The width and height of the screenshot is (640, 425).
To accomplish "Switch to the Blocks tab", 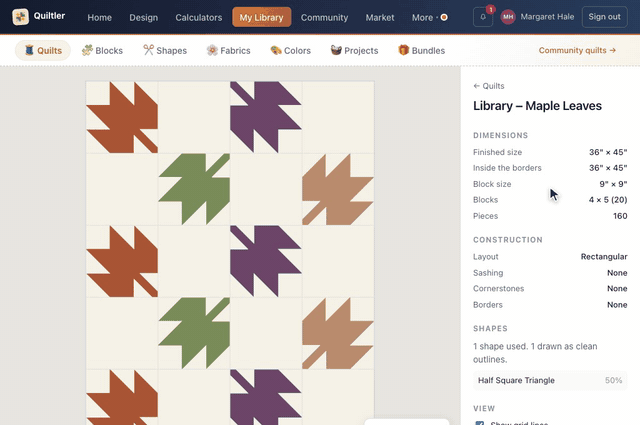I will (x=102, y=51).
